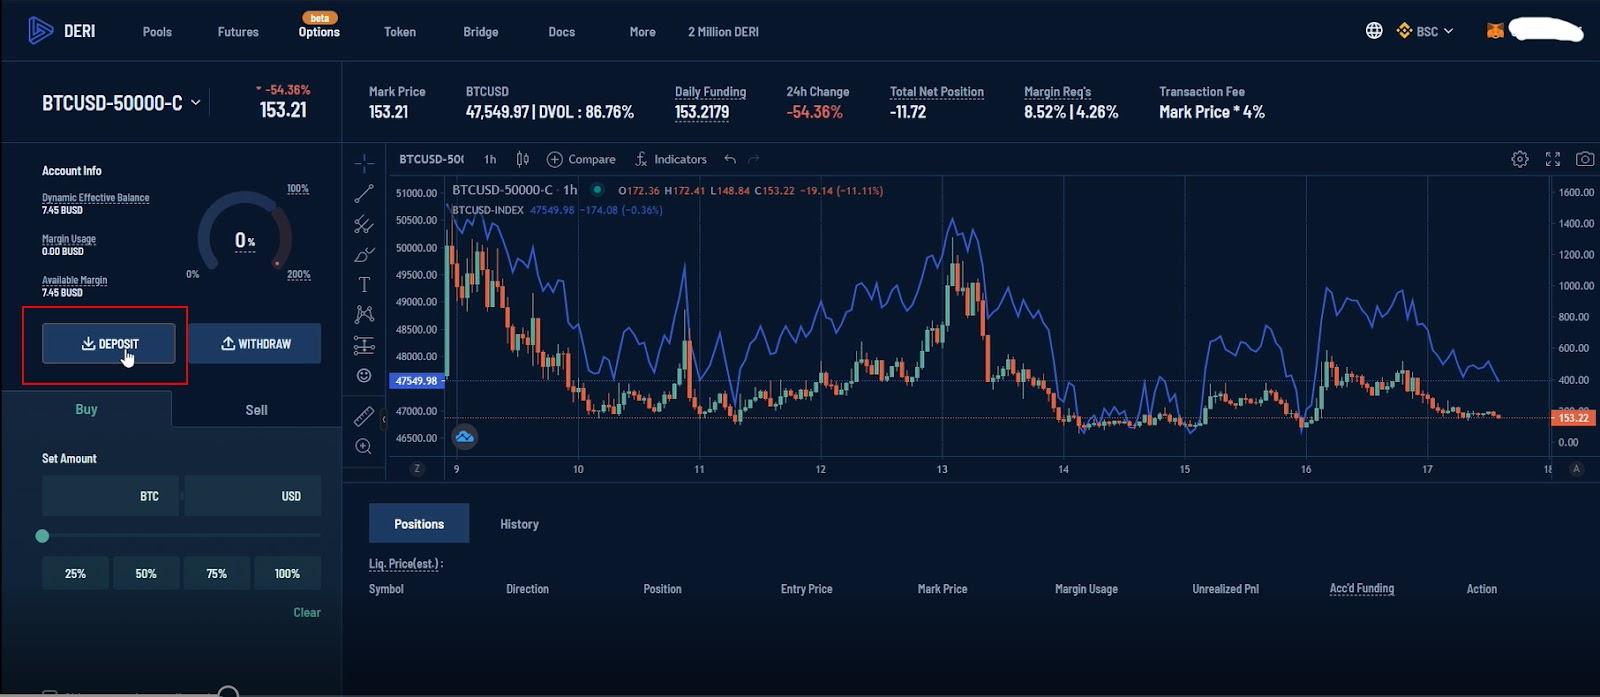Screen dimensions: 1600x697
Task: Click the TradingView cloud logo on chart
Action: pyautogui.click(x=464, y=436)
